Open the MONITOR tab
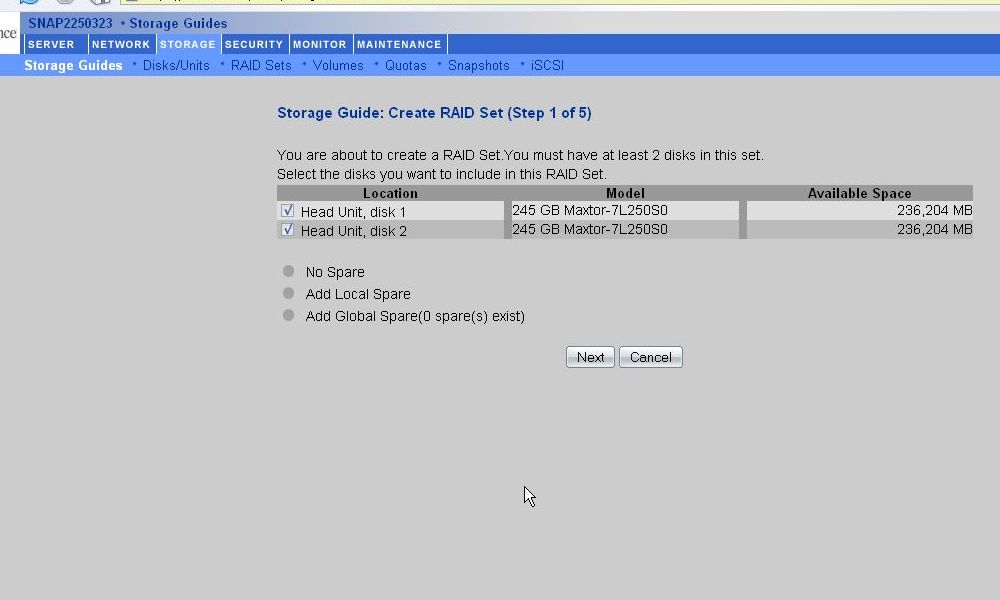The width and height of the screenshot is (1000, 600). [x=320, y=44]
